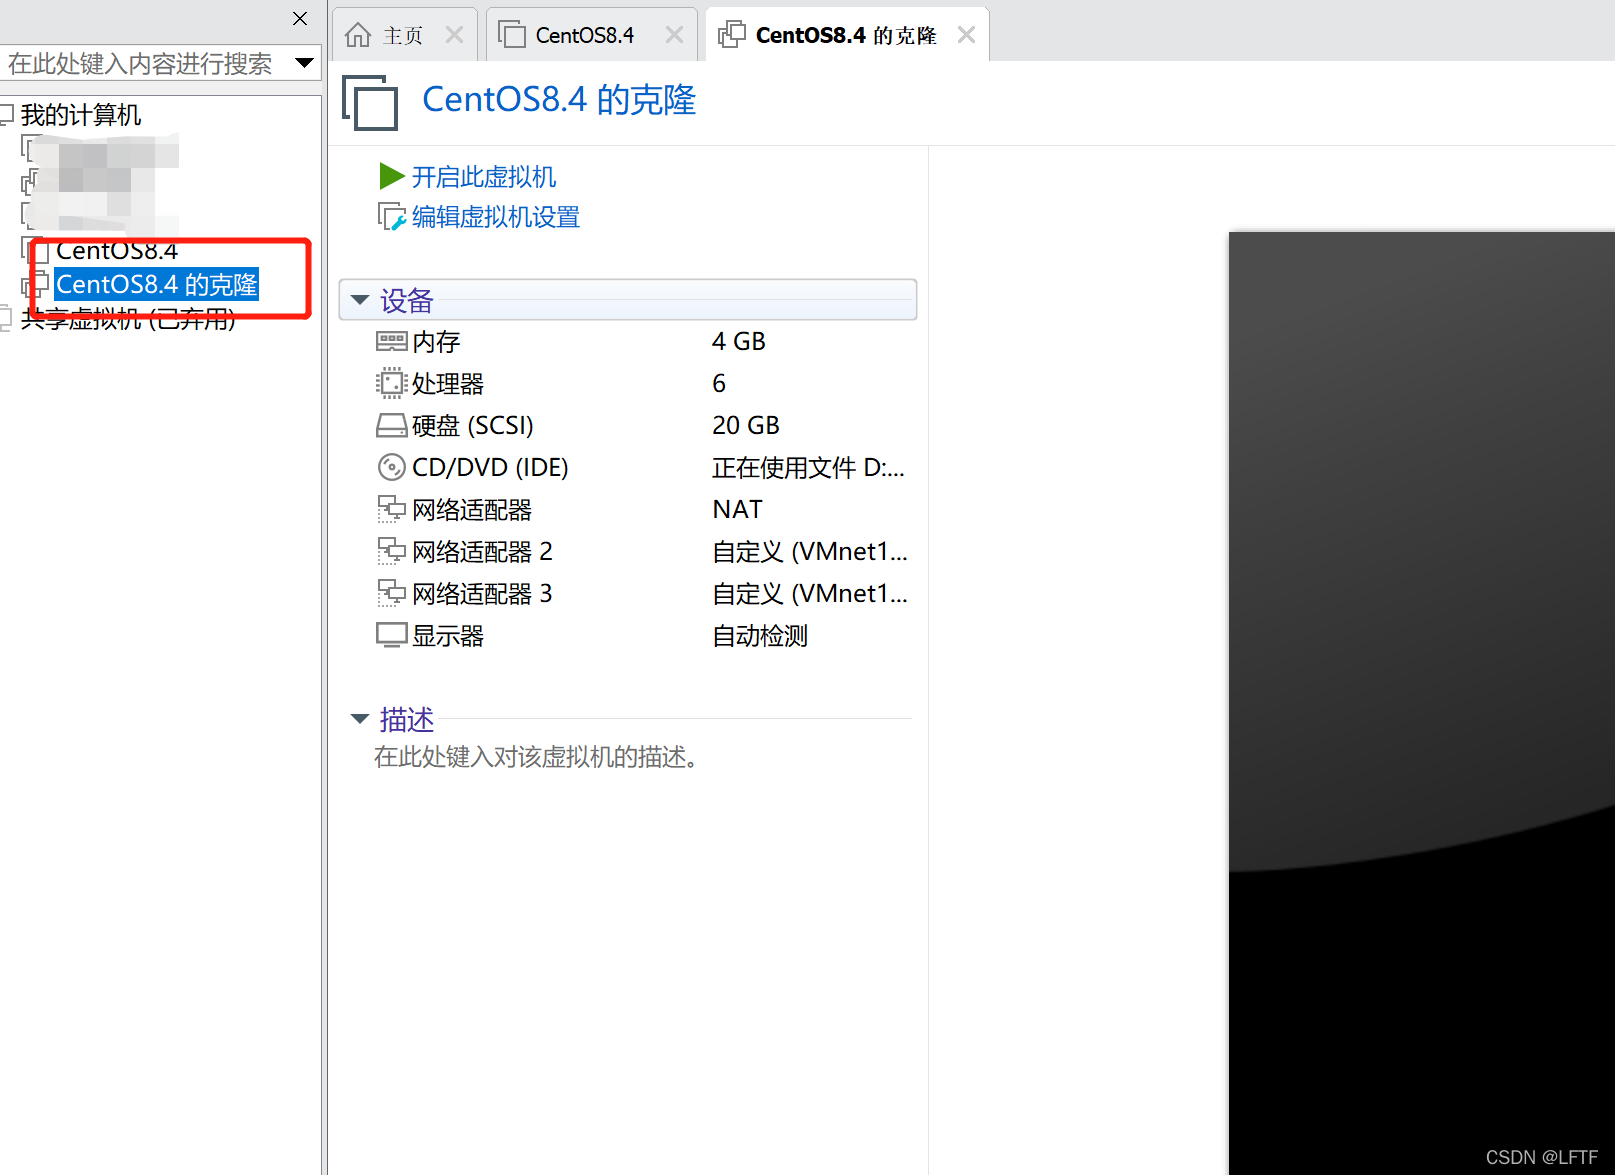Click the 正在使用文件 D:... value
The height and width of the screenshot is (1175, 1615).
[808, 468]
